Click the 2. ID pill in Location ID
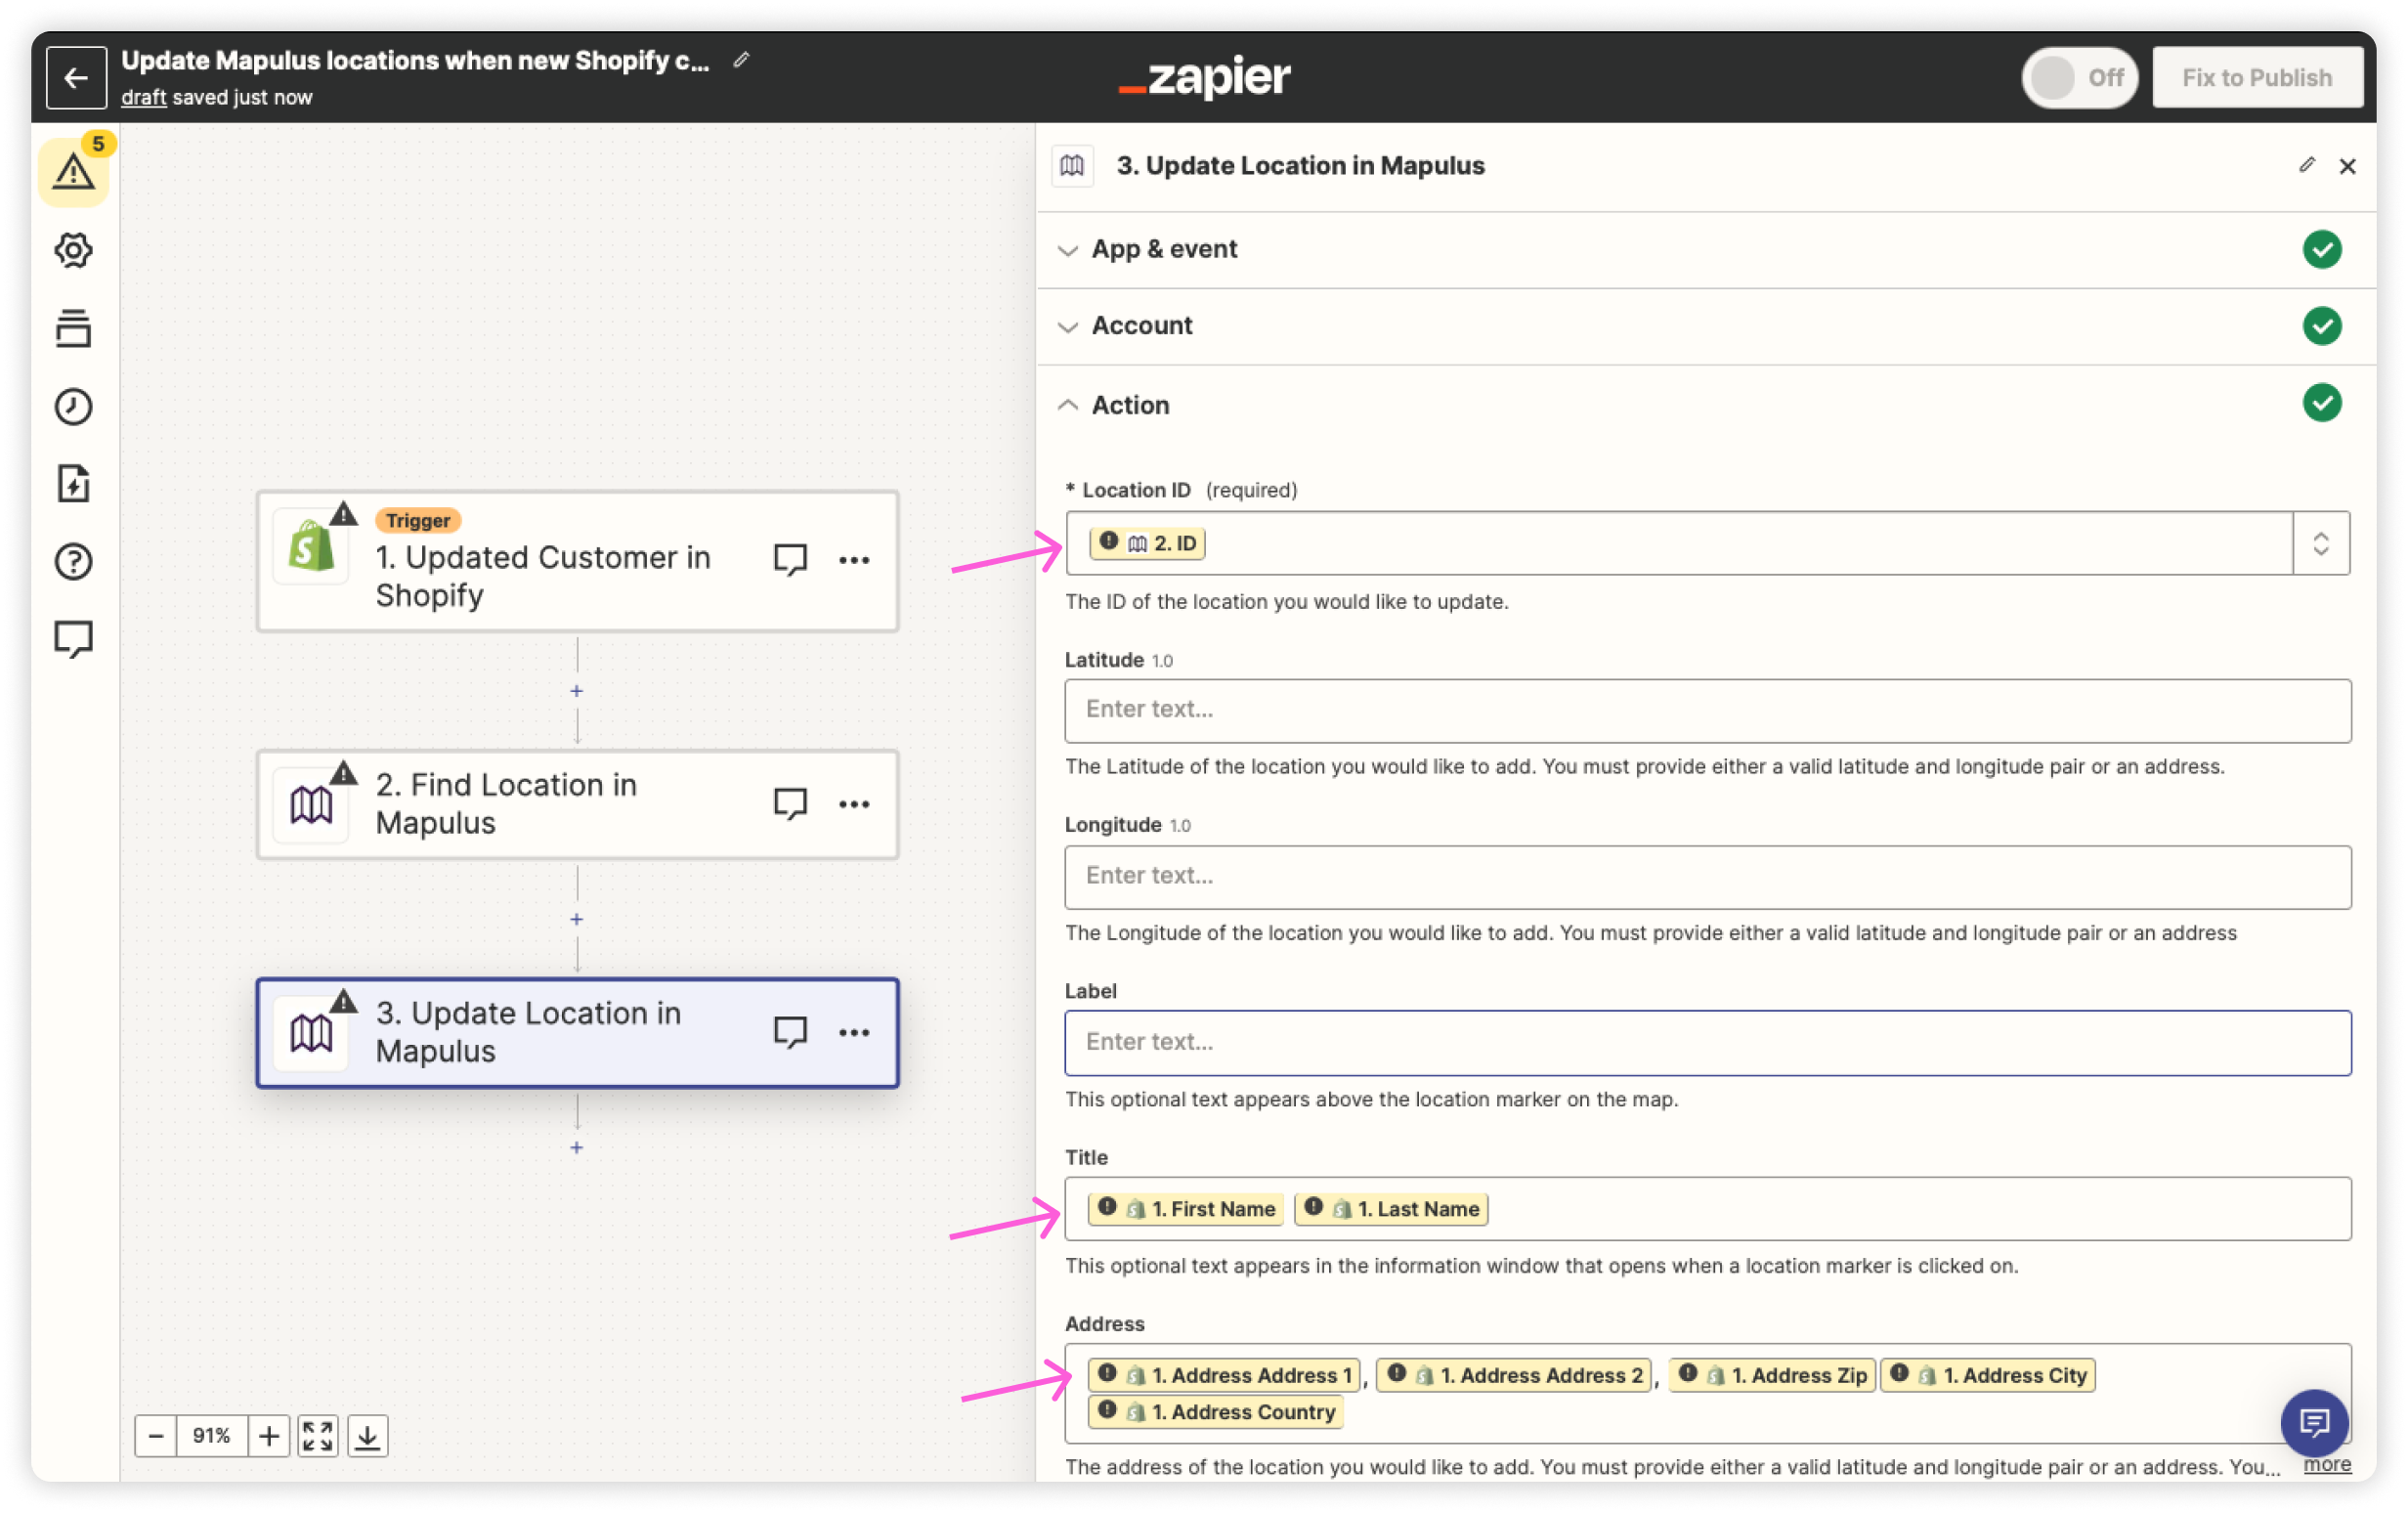Viewport: 2408px width, 1513px height. [1147, 543]
